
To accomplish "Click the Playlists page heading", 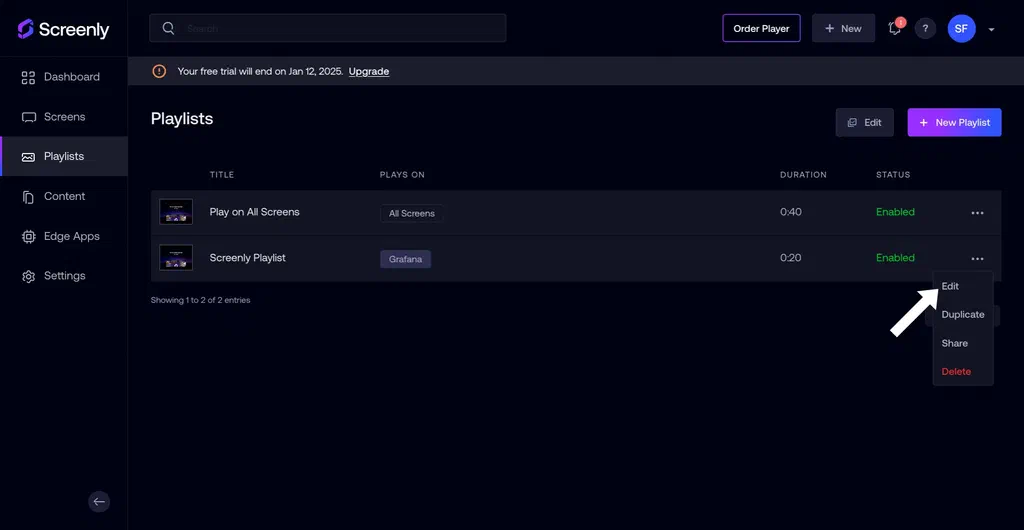I will (182, 119).
